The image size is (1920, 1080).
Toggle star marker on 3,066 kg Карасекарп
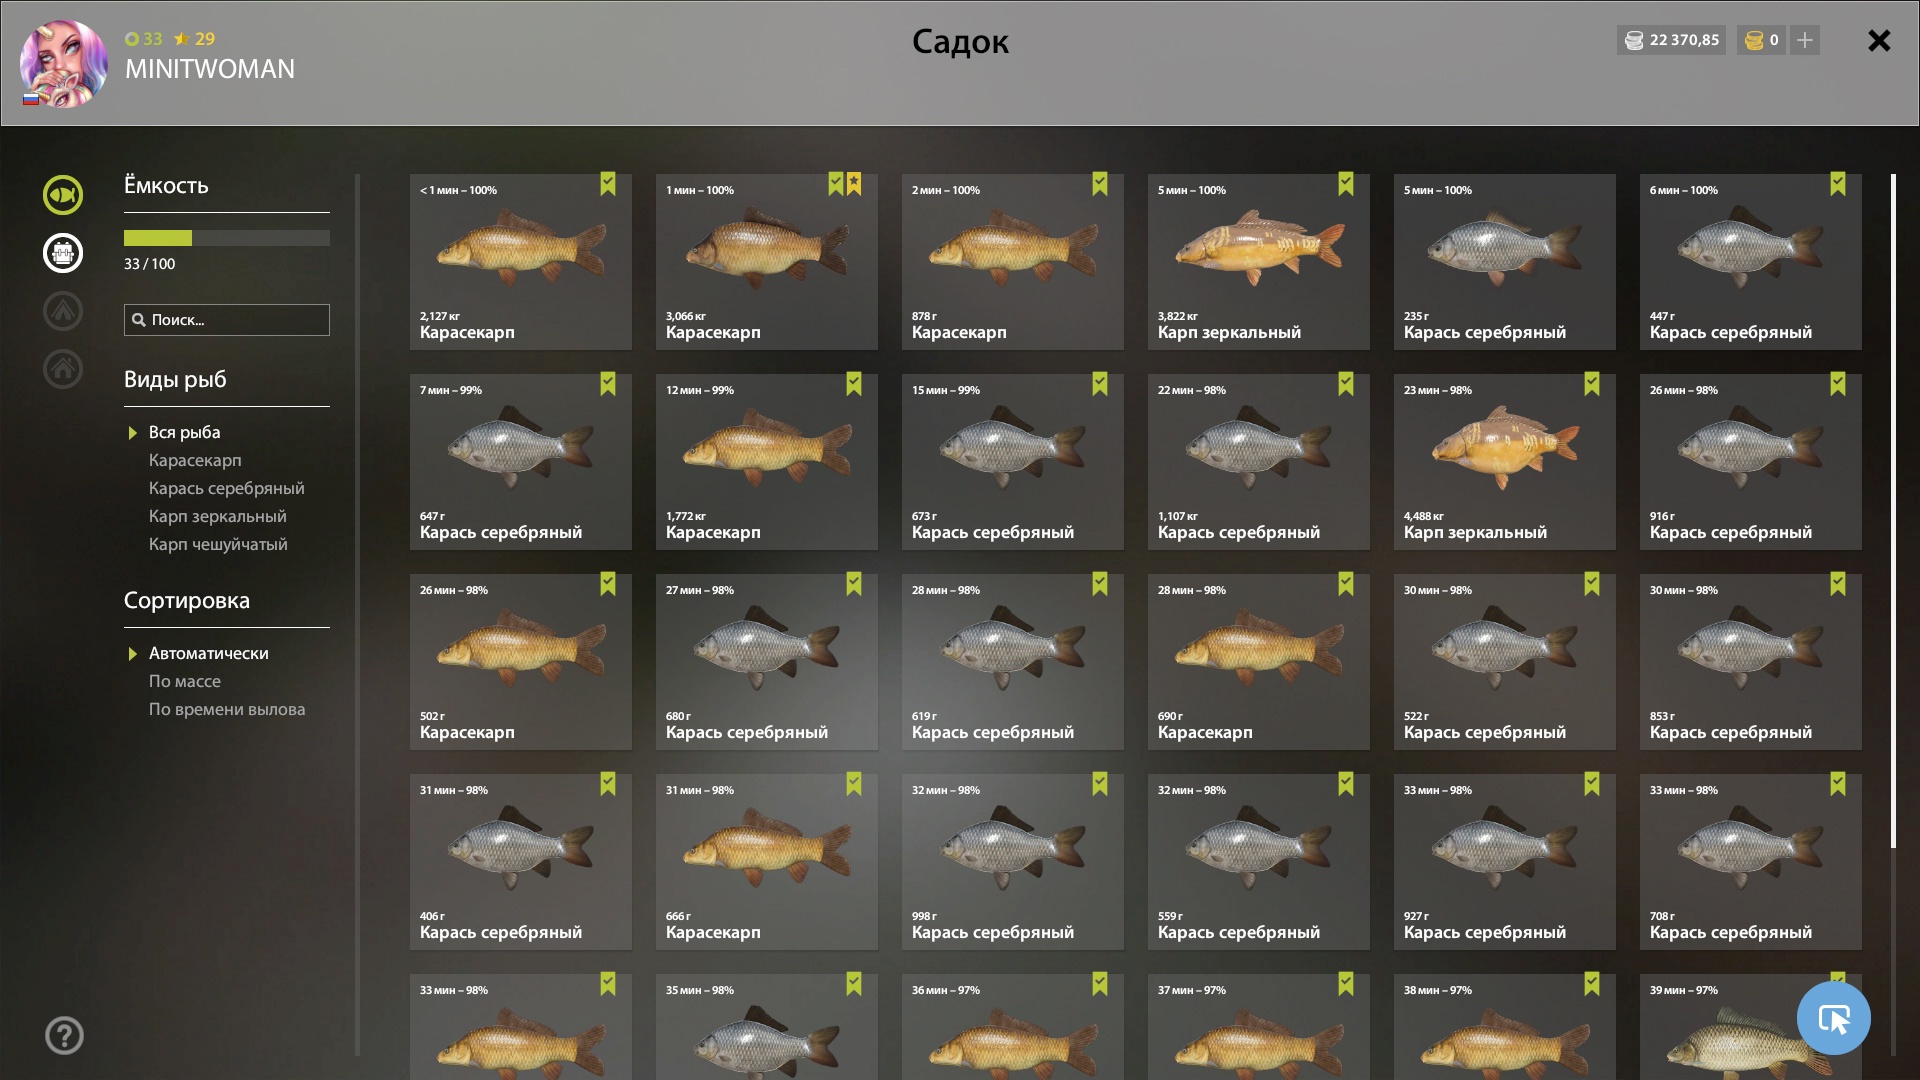(x=854, y=184)
